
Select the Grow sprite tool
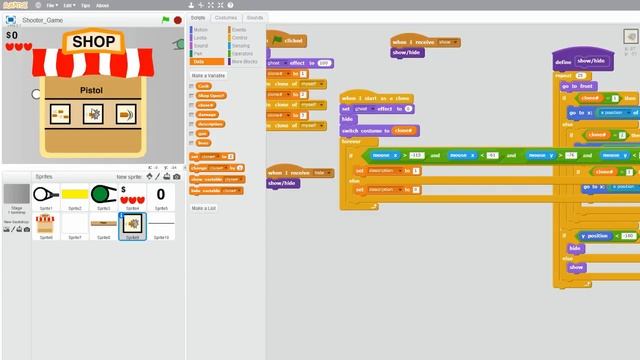pyautogui.click(x=211, y=5)
